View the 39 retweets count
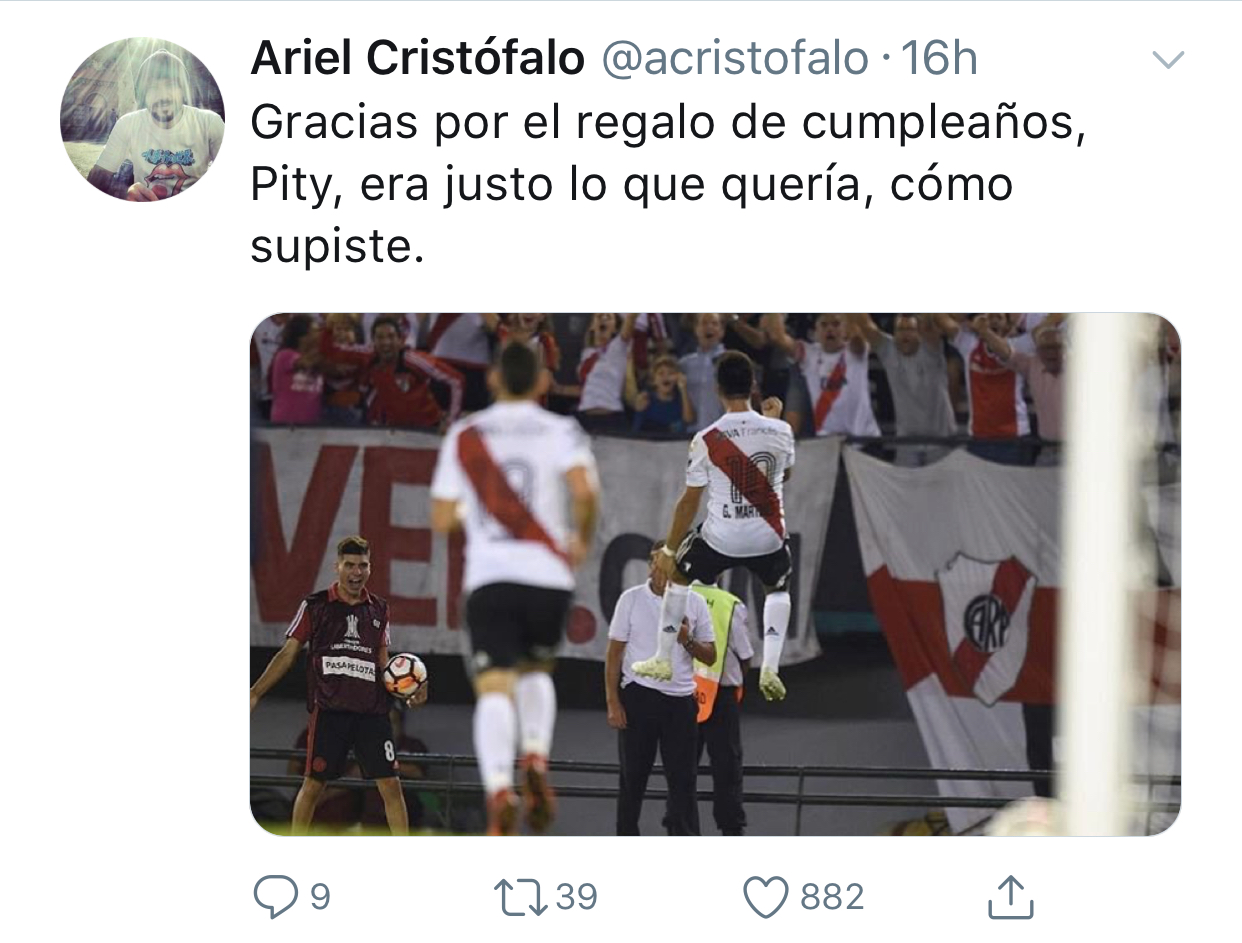This screenshot has height=943, width=1242. (576, 897)
